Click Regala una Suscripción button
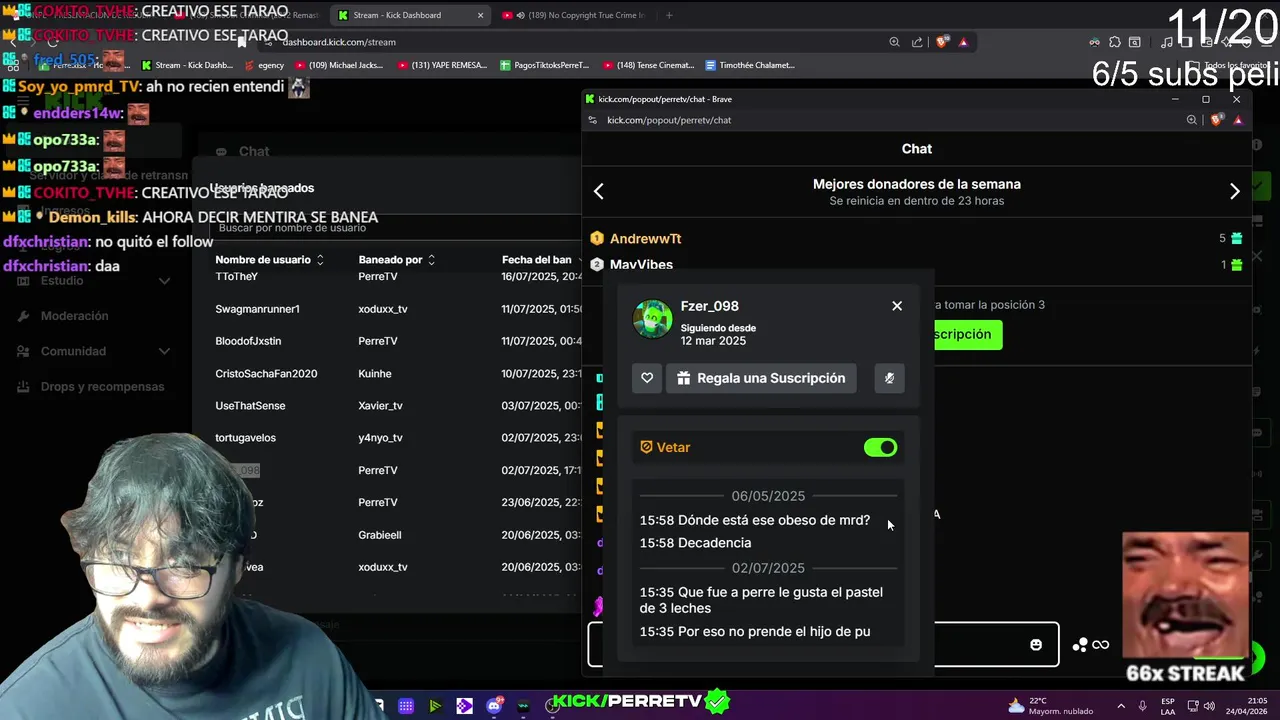This screenshot has height=720, width=1280. (x=761, y=378)
